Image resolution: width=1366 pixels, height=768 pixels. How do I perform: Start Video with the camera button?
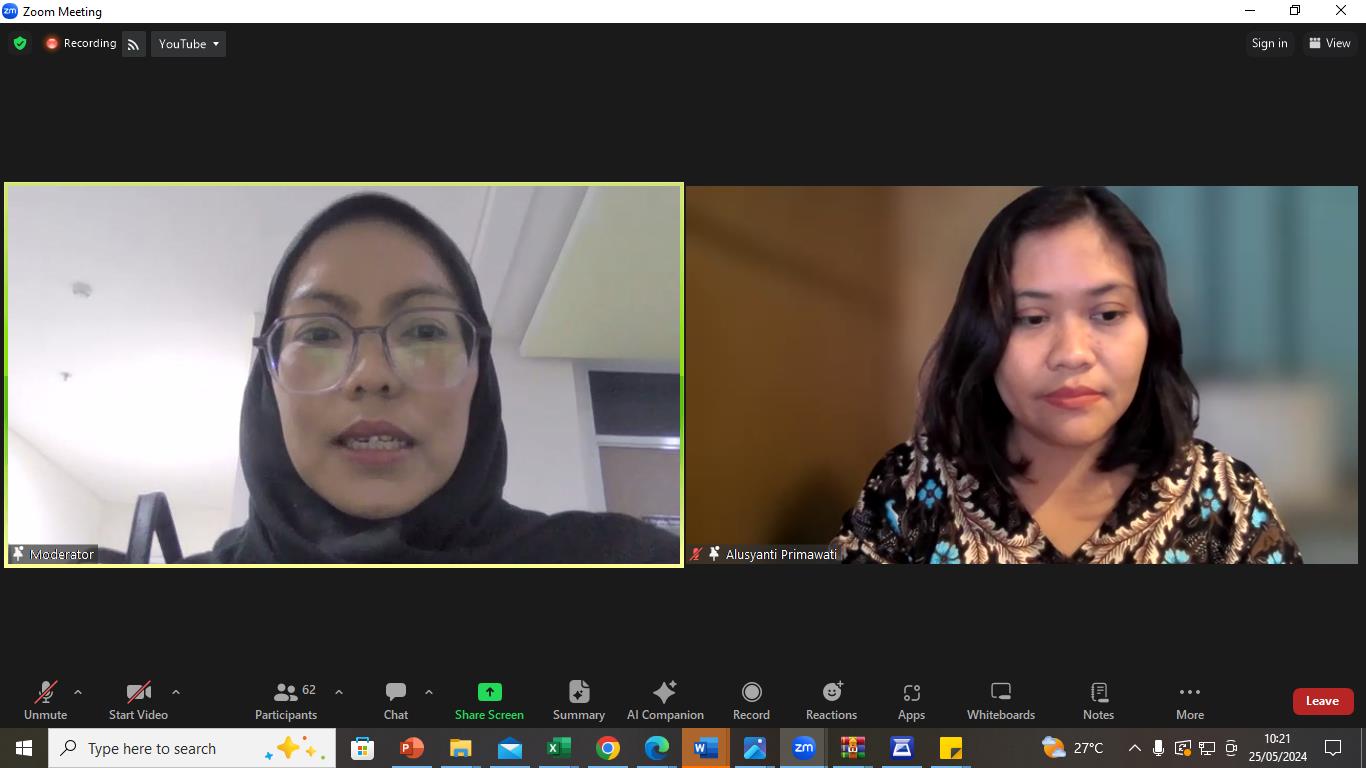coord(138,700)
